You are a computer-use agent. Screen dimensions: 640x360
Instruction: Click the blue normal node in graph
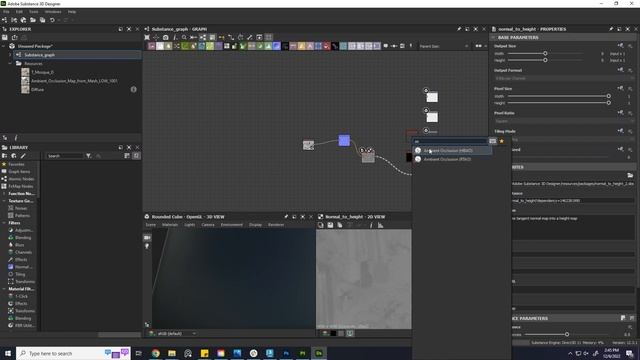344,140
